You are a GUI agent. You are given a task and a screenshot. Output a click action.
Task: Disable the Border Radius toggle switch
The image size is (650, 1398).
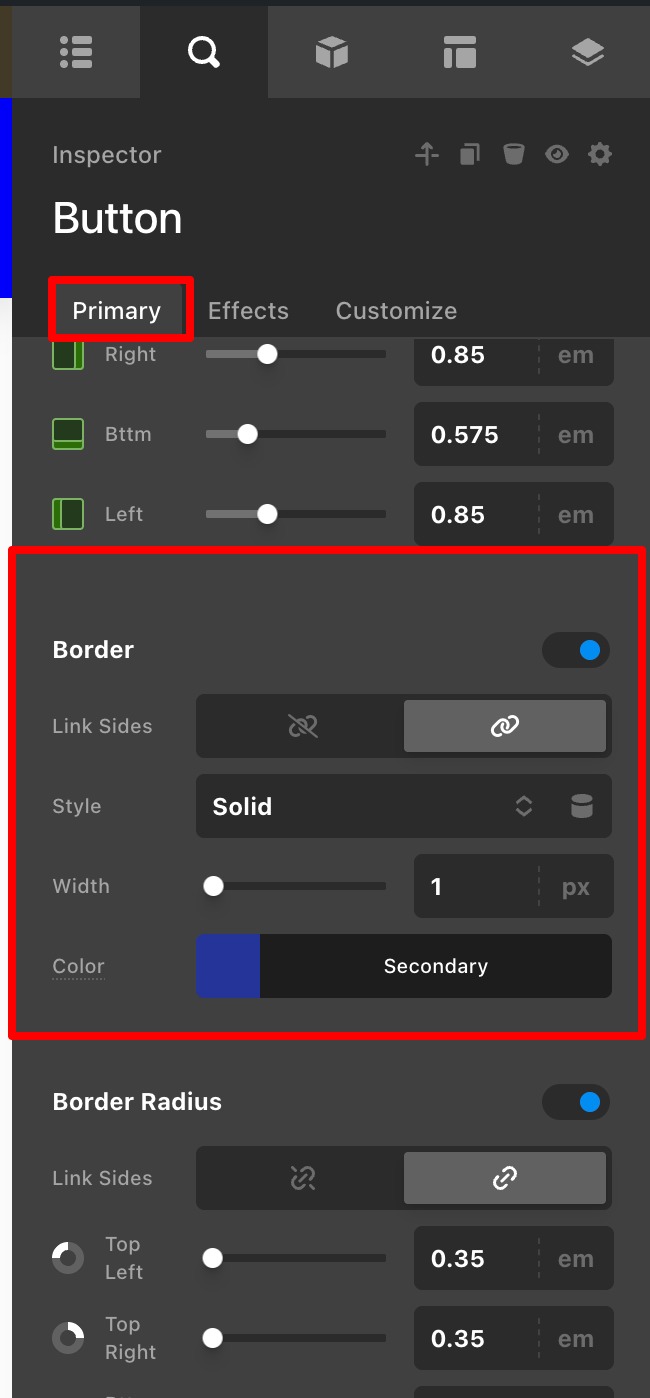click(x=576, y=1102)
